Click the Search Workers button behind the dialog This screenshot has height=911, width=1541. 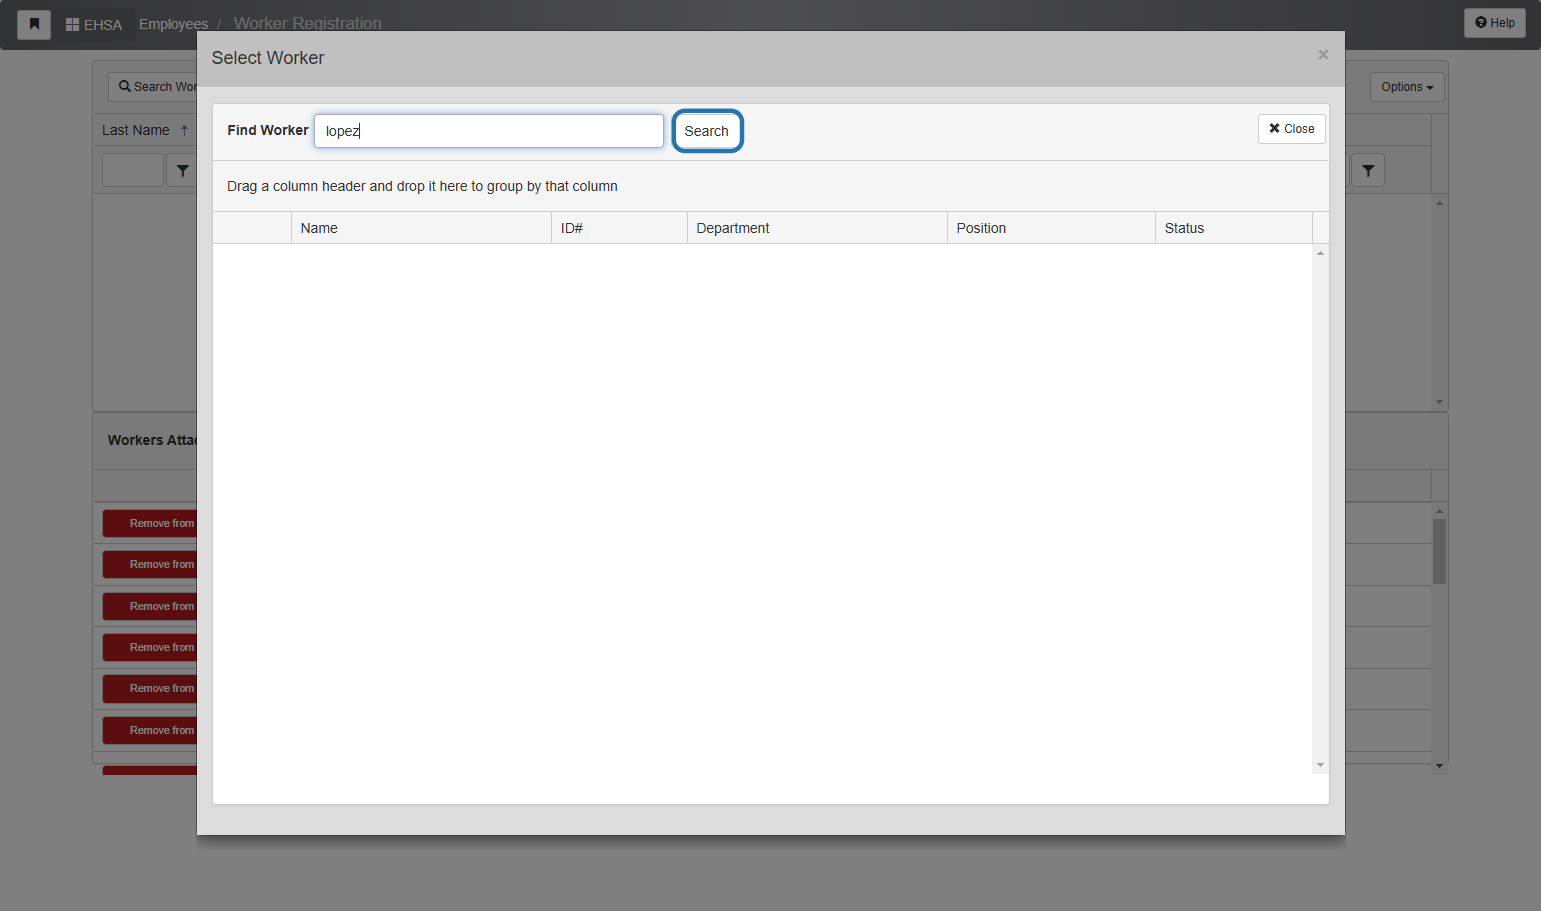[153, 87]
